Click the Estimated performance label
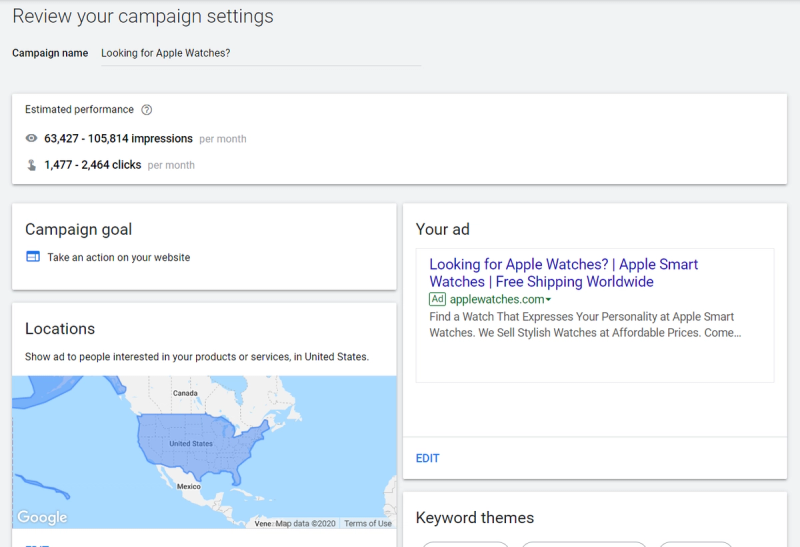 (79, 109)
